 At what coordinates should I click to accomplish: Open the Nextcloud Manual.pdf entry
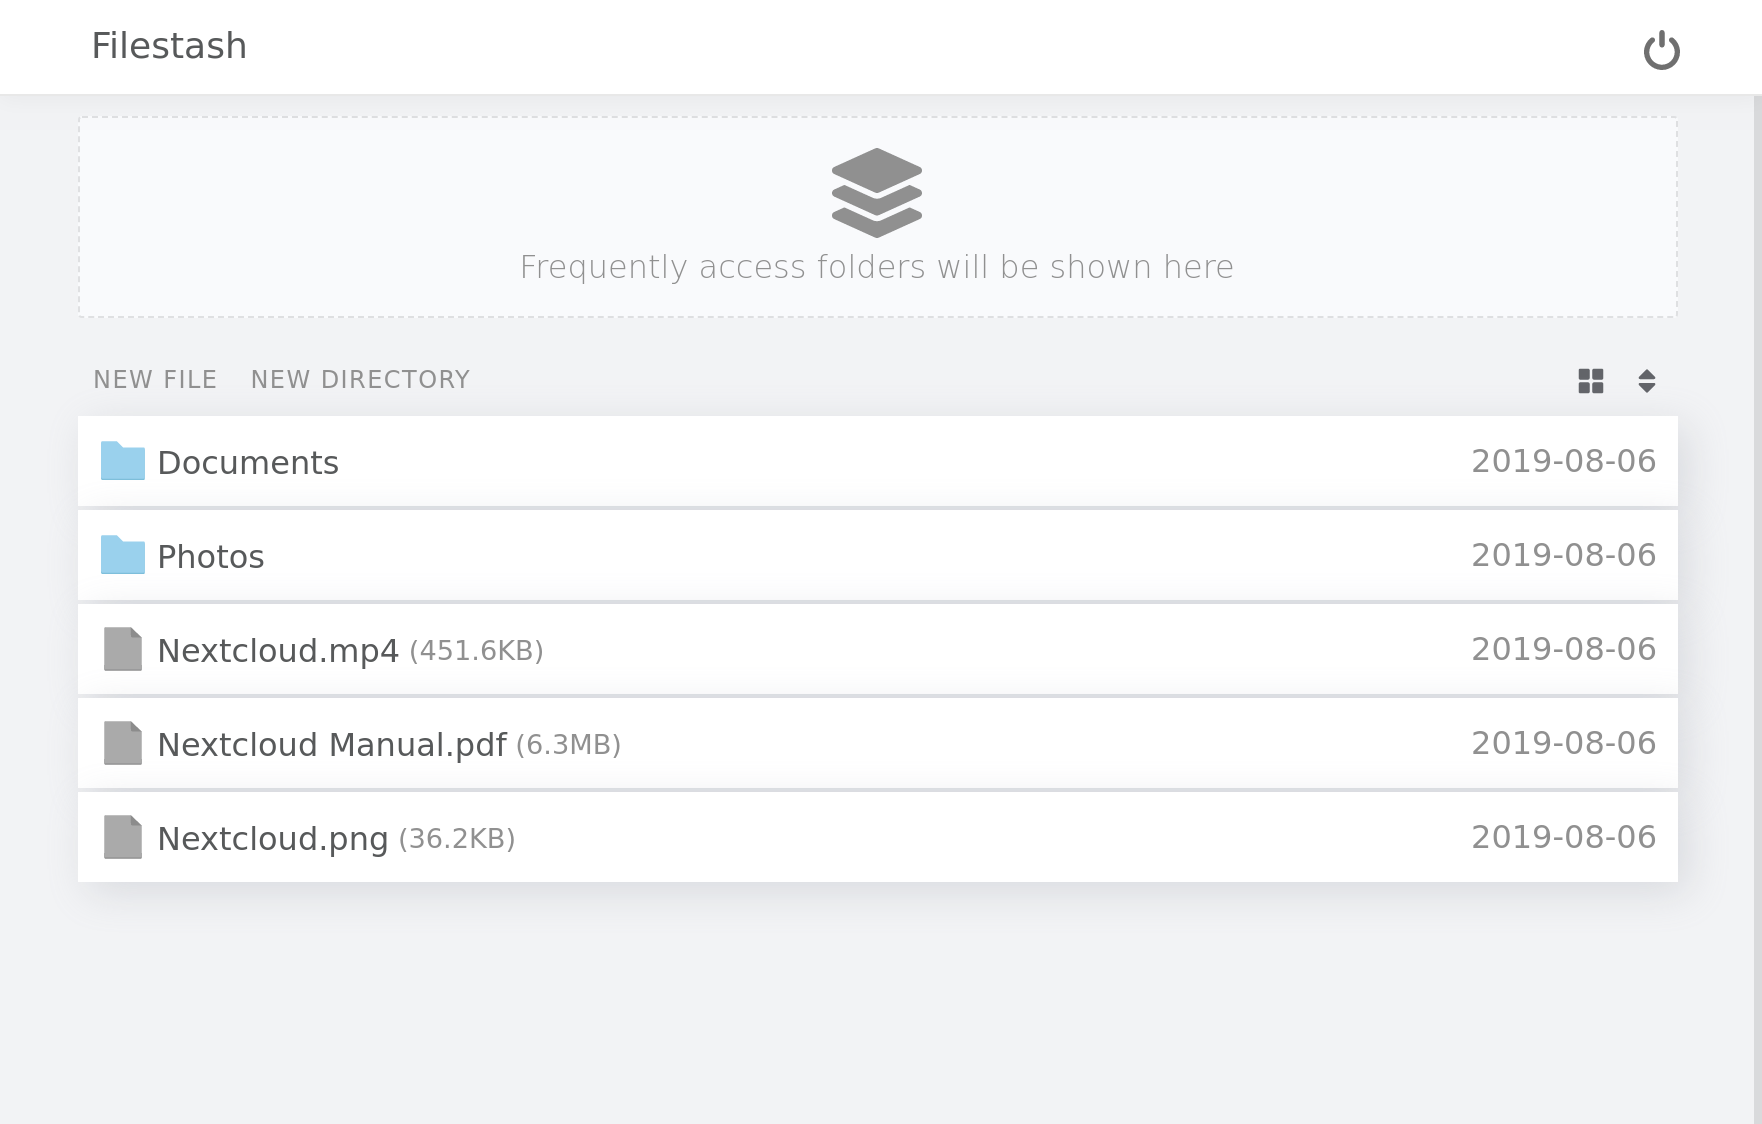pyautogui.click(x=332, y=744)
